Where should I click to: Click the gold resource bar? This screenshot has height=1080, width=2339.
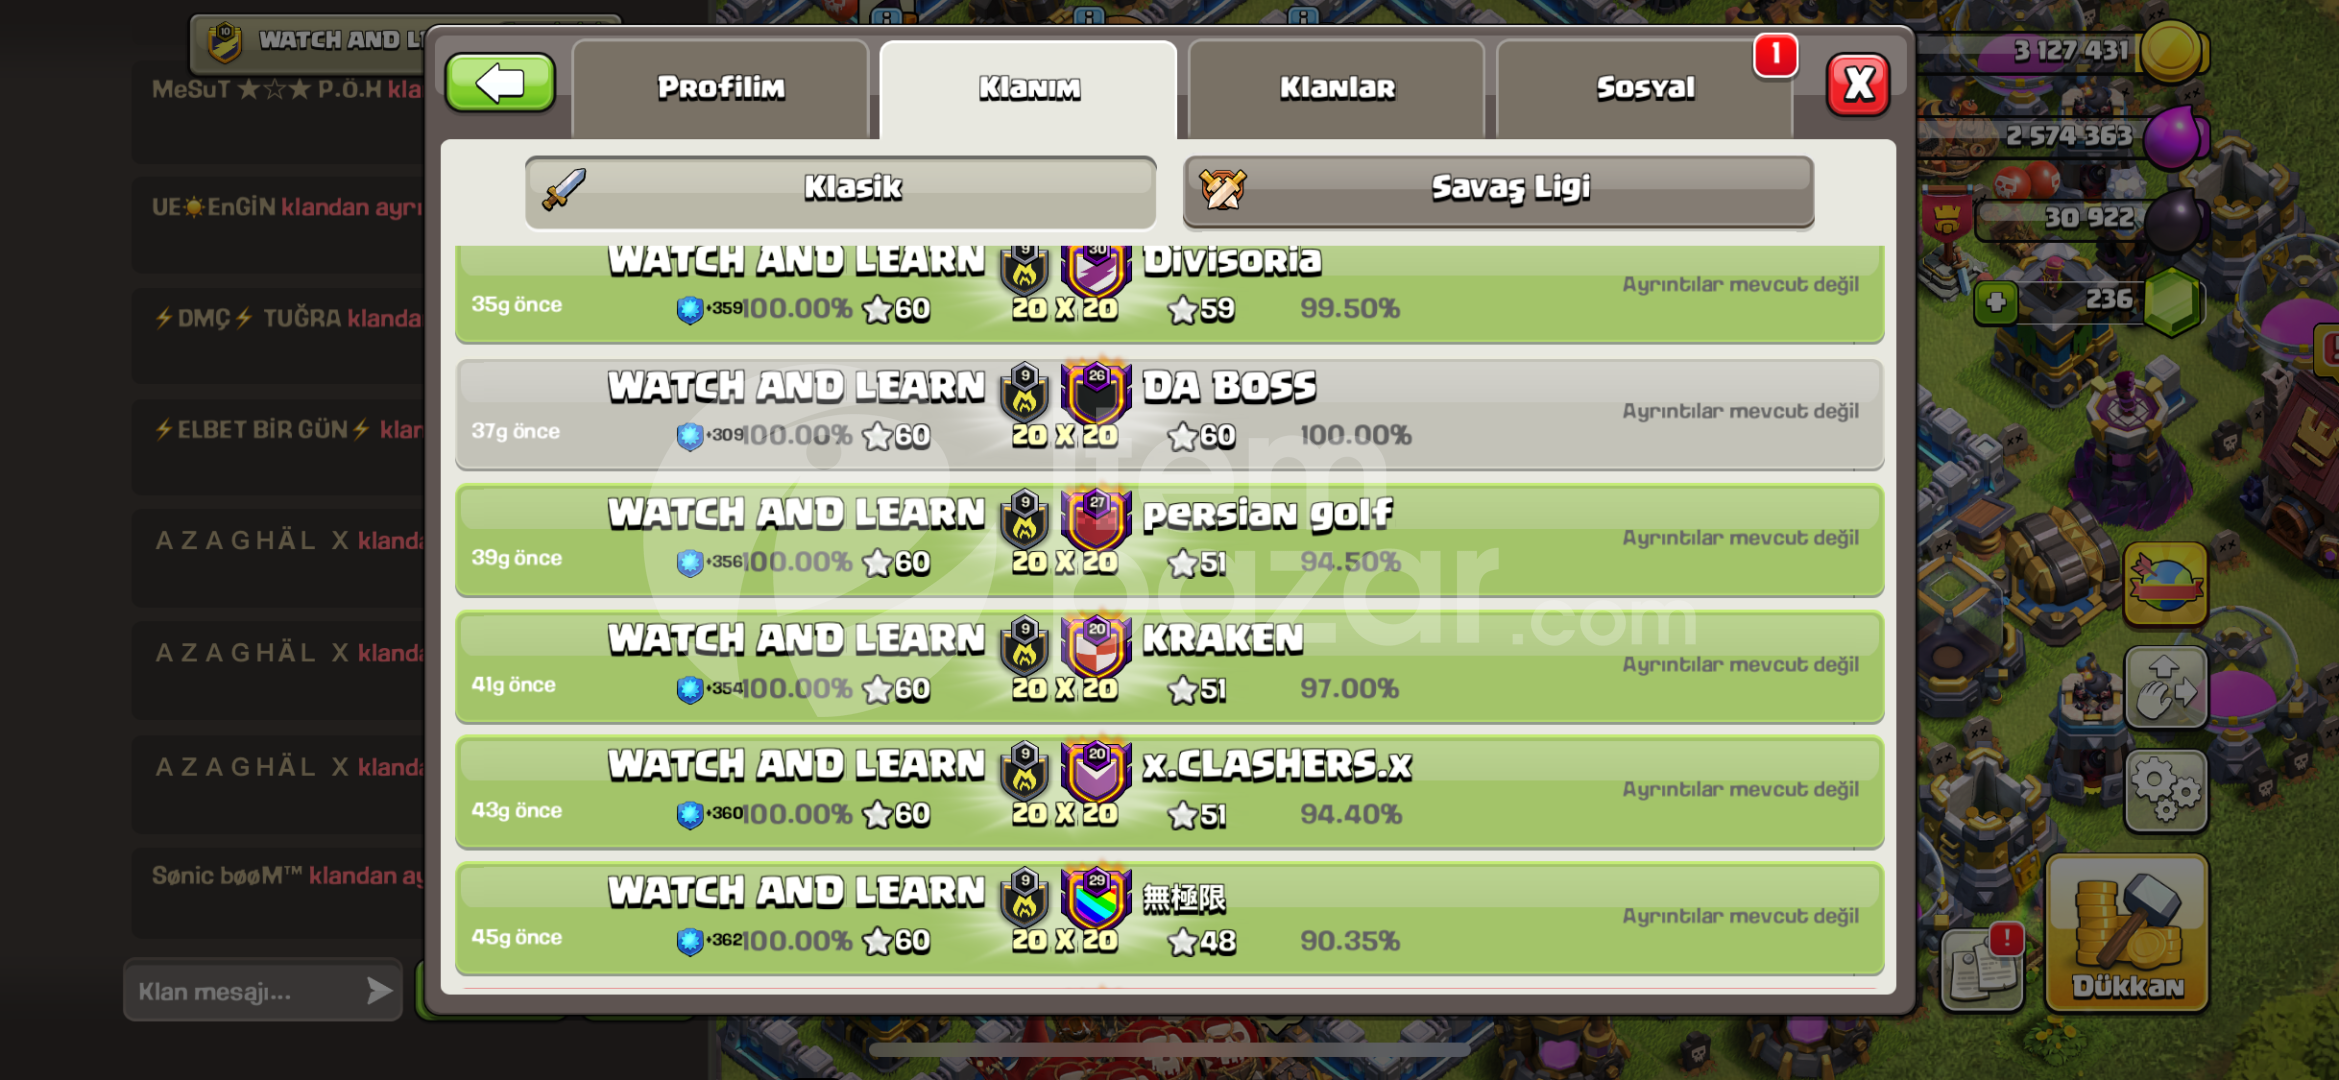2060,51
